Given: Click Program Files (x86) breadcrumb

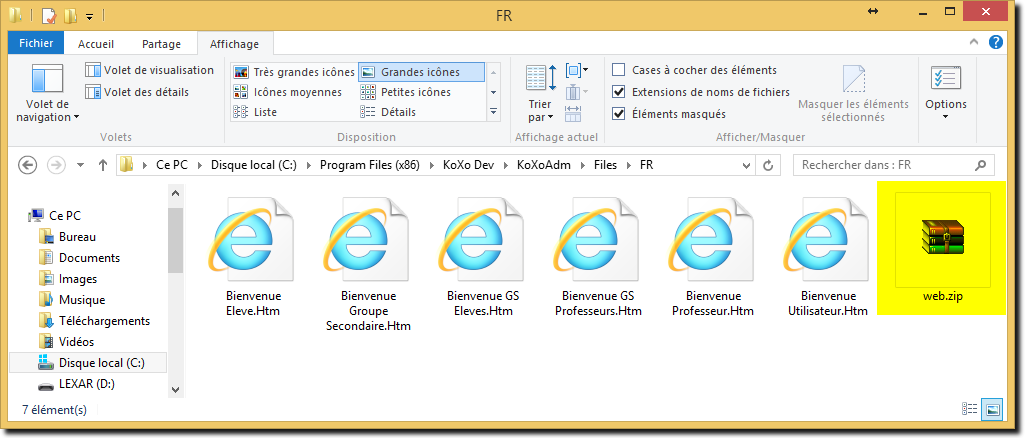Looking at the screenshot, I should point(369,165).
